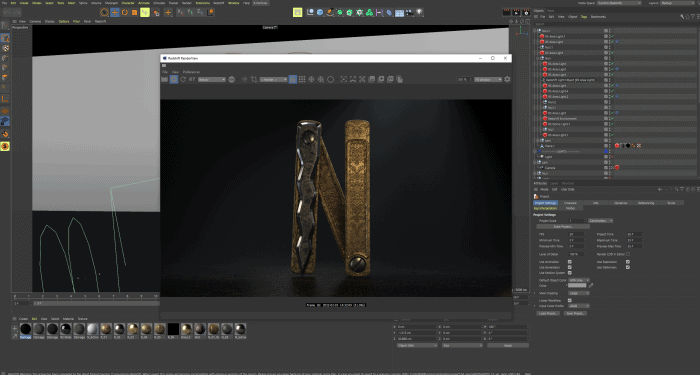Enable Render LOD in Editor checkbox

pyautogui.click(x=628, y=254)
